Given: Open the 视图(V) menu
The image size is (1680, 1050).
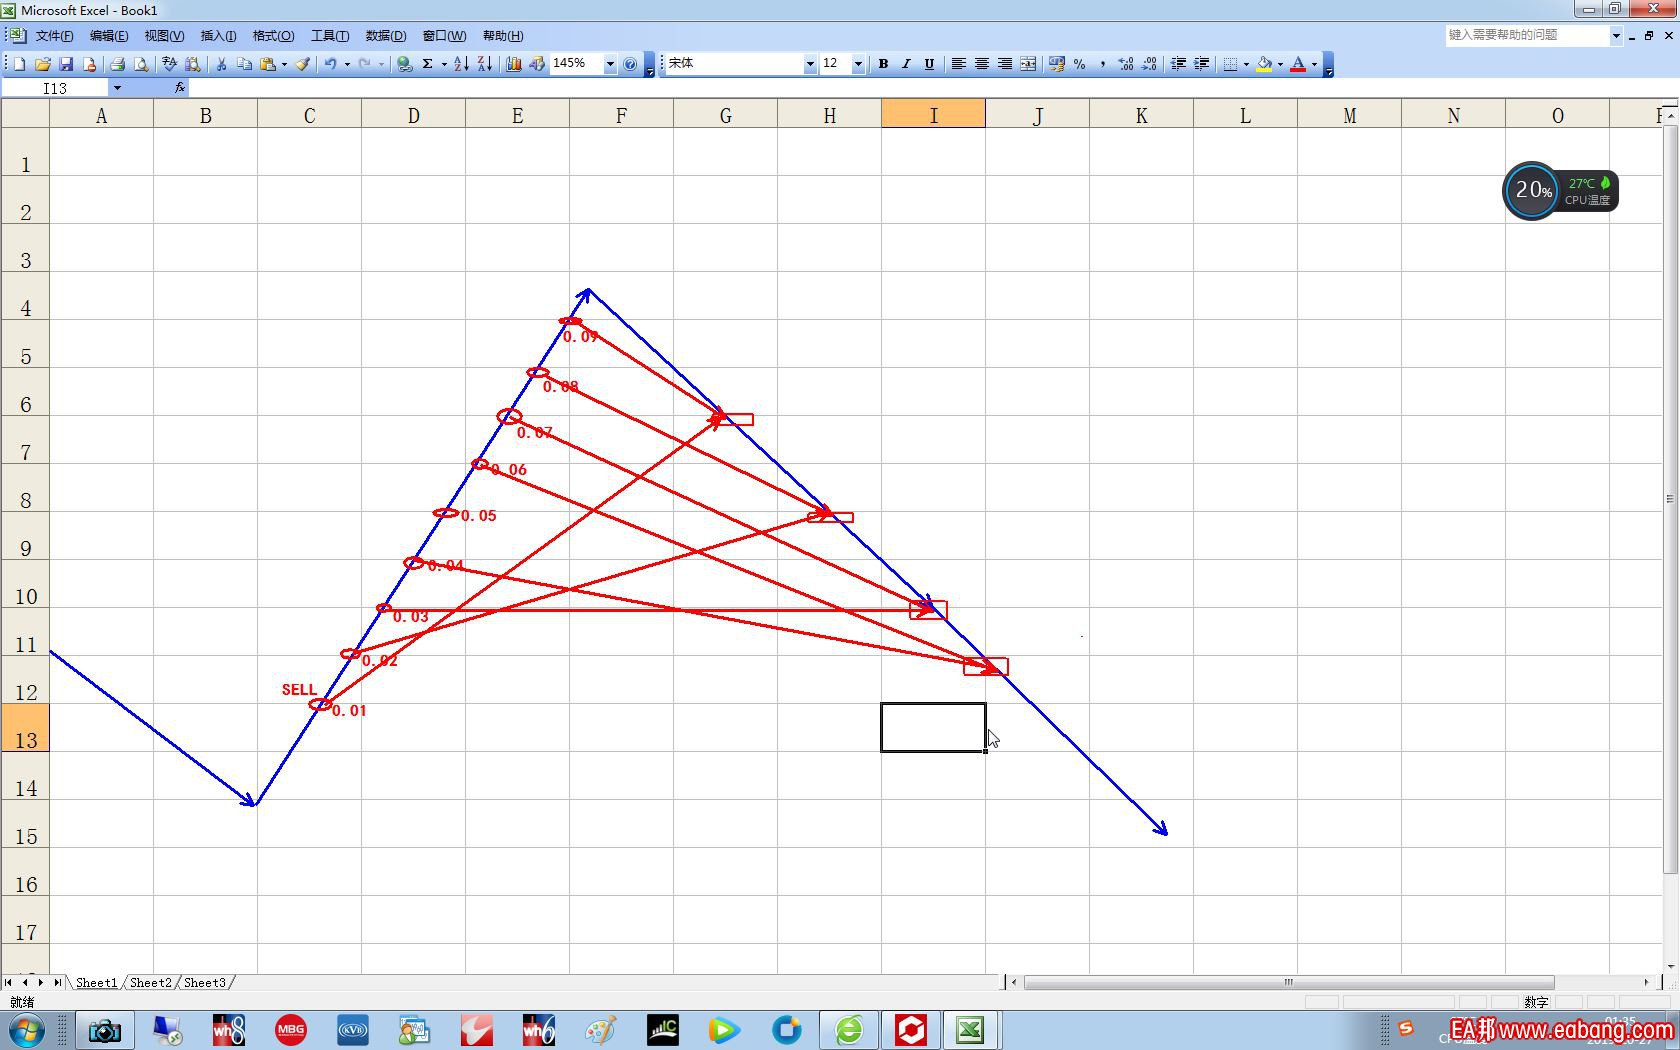Looking at the screenshot, I should [164, 36].
